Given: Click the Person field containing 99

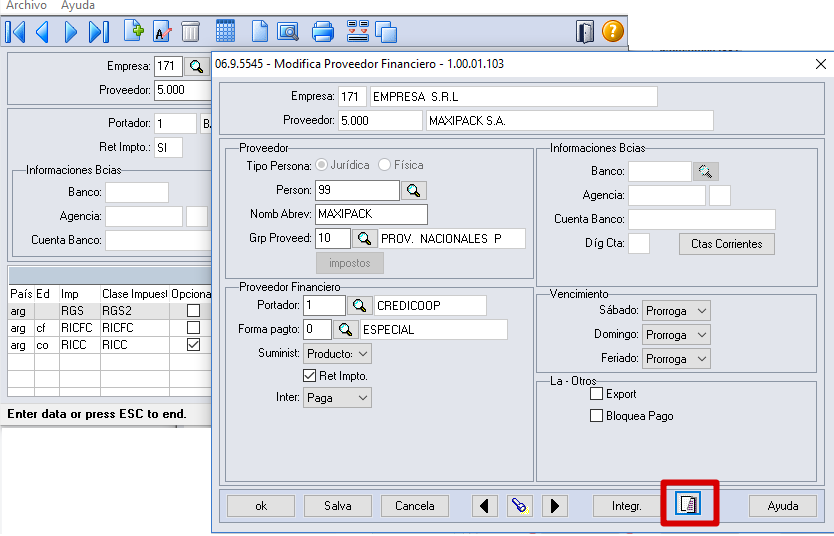Looking at the screenshot, I should [x=357, y=190].
